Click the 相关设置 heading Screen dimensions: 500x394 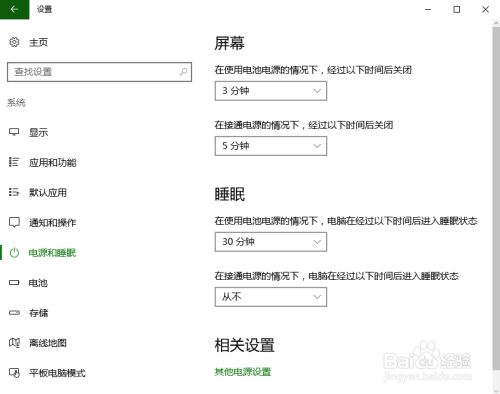[244, 345]
